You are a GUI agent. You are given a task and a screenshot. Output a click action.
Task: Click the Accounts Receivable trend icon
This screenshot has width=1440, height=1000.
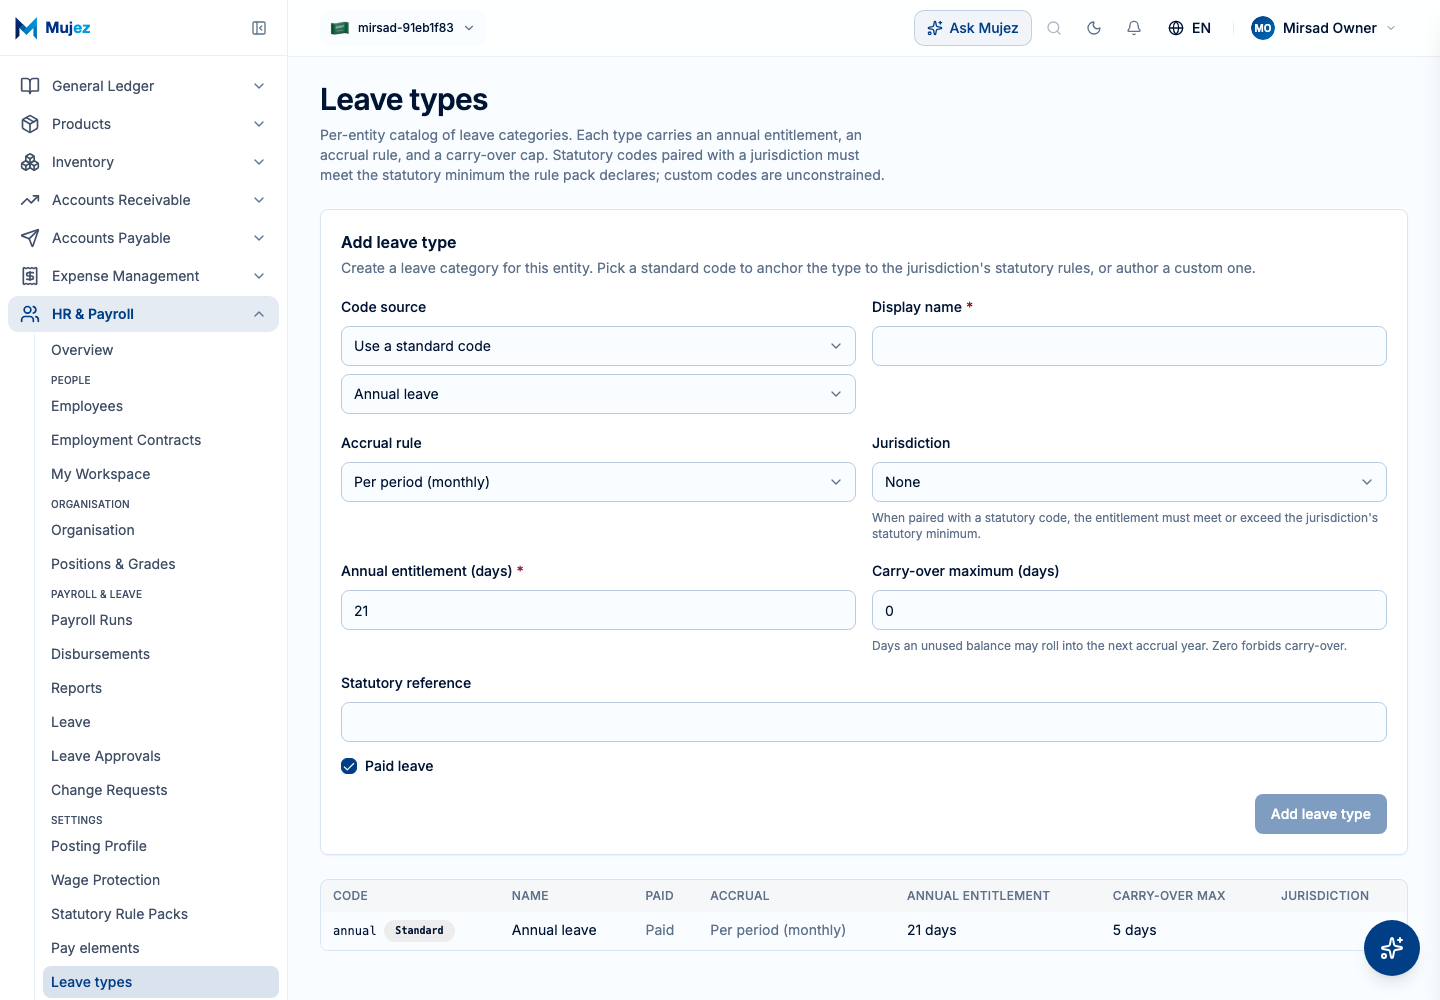(x=30, y=200)
